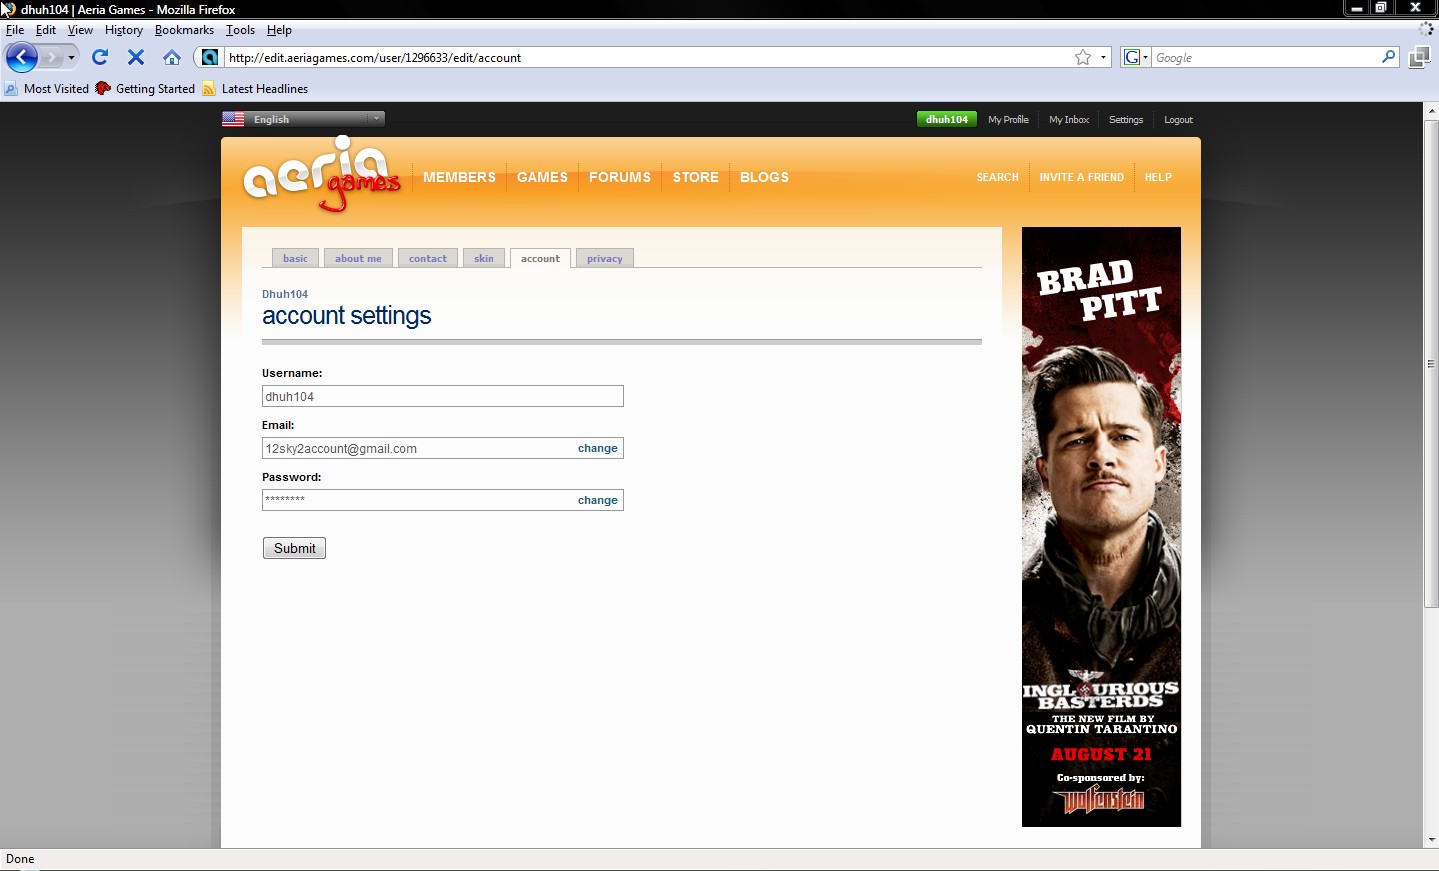The height and width of the screenshot is (871, 1439).
Task: Restore down the Firefox window
Action: coord(1381,8)
